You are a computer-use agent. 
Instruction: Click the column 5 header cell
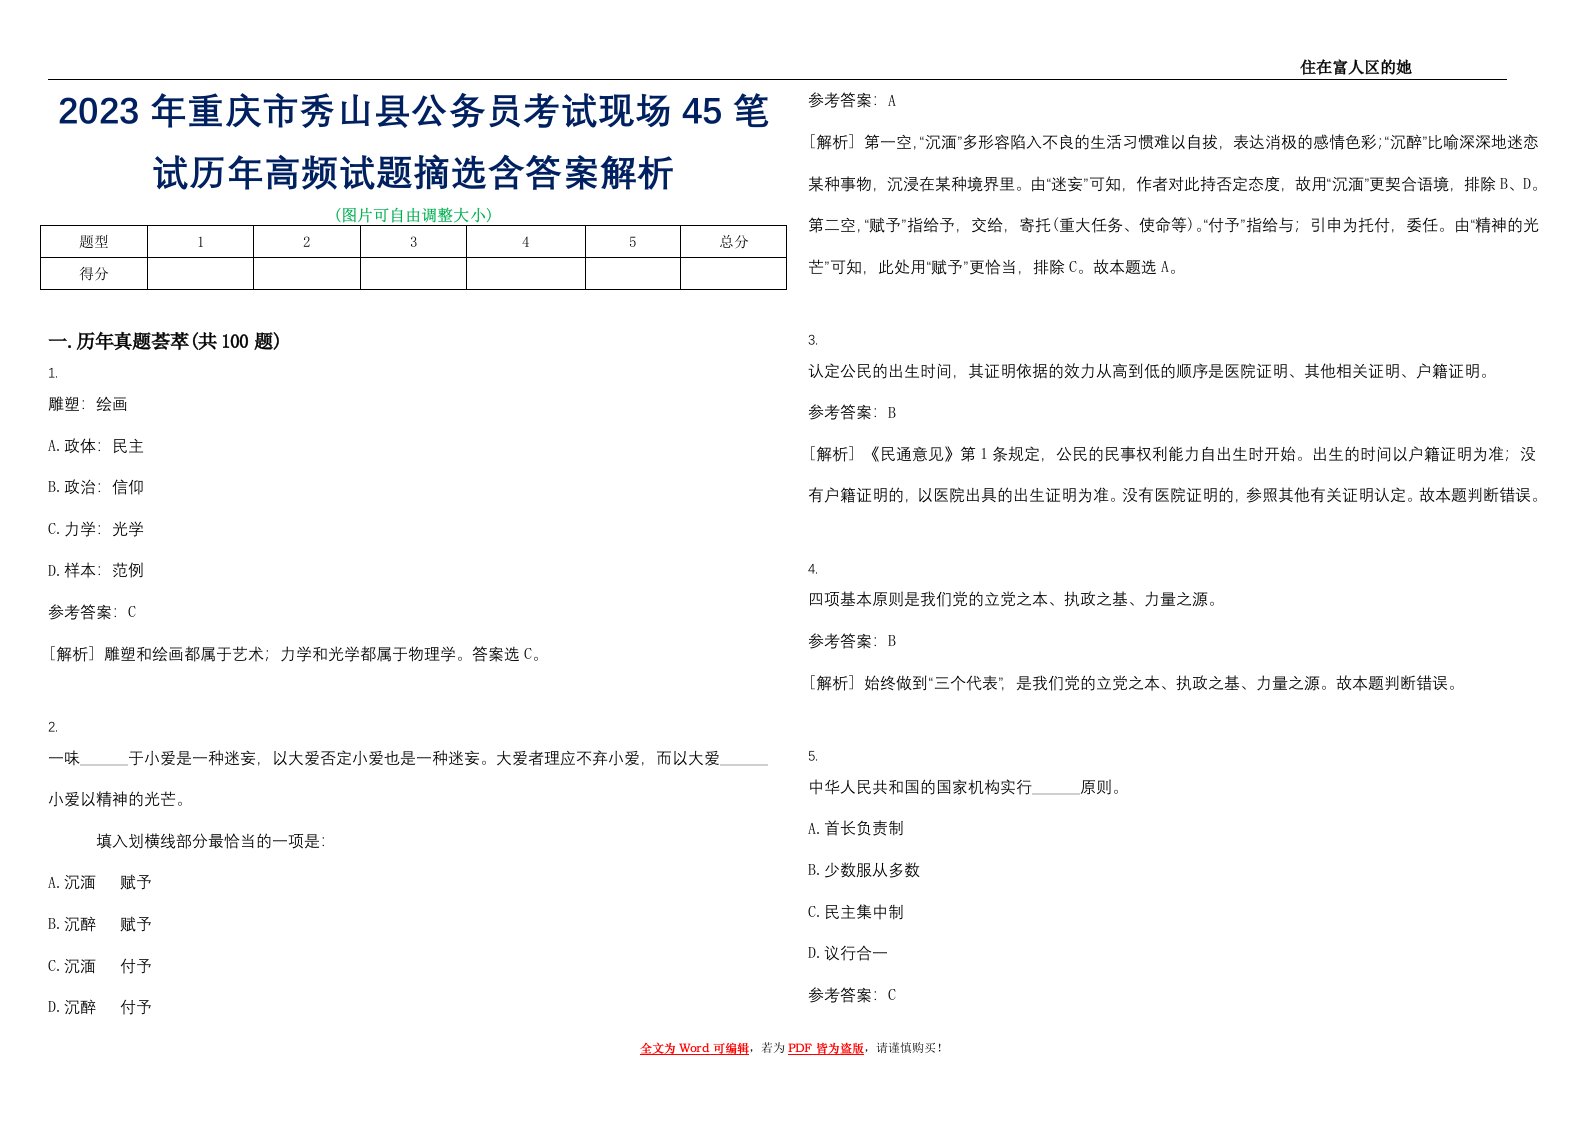pos(632,242)
